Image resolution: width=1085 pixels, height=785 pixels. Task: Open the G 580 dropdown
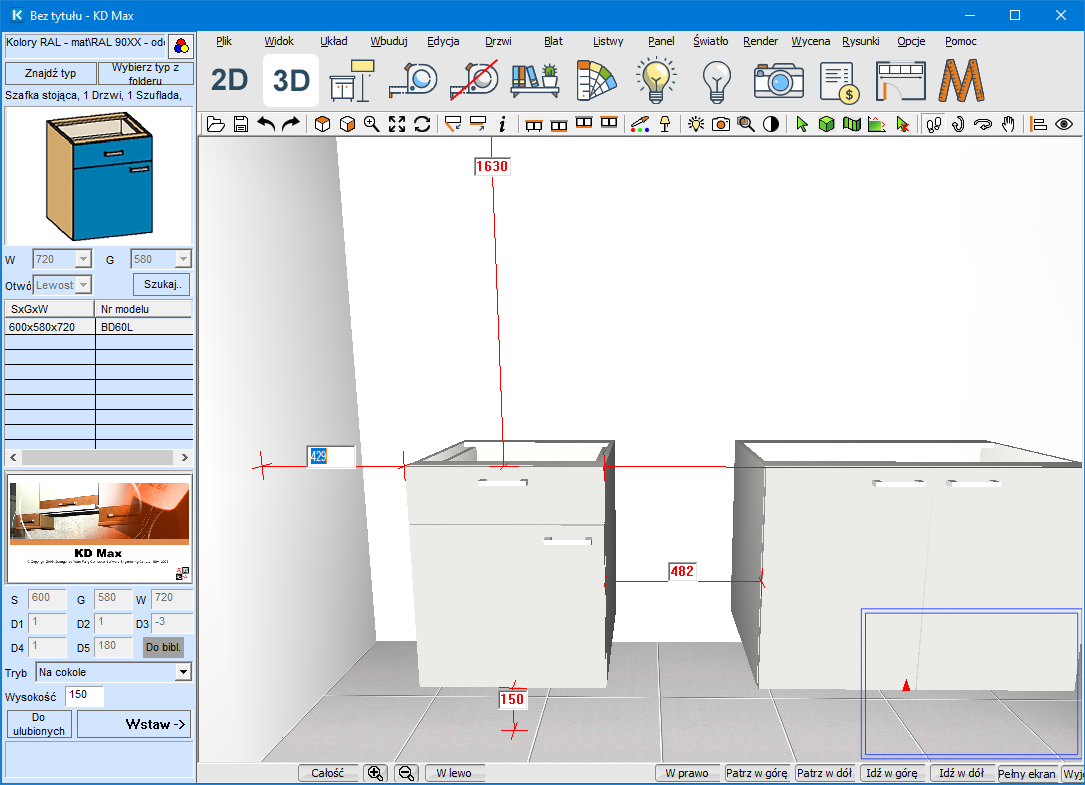click(x=182, y=259)
